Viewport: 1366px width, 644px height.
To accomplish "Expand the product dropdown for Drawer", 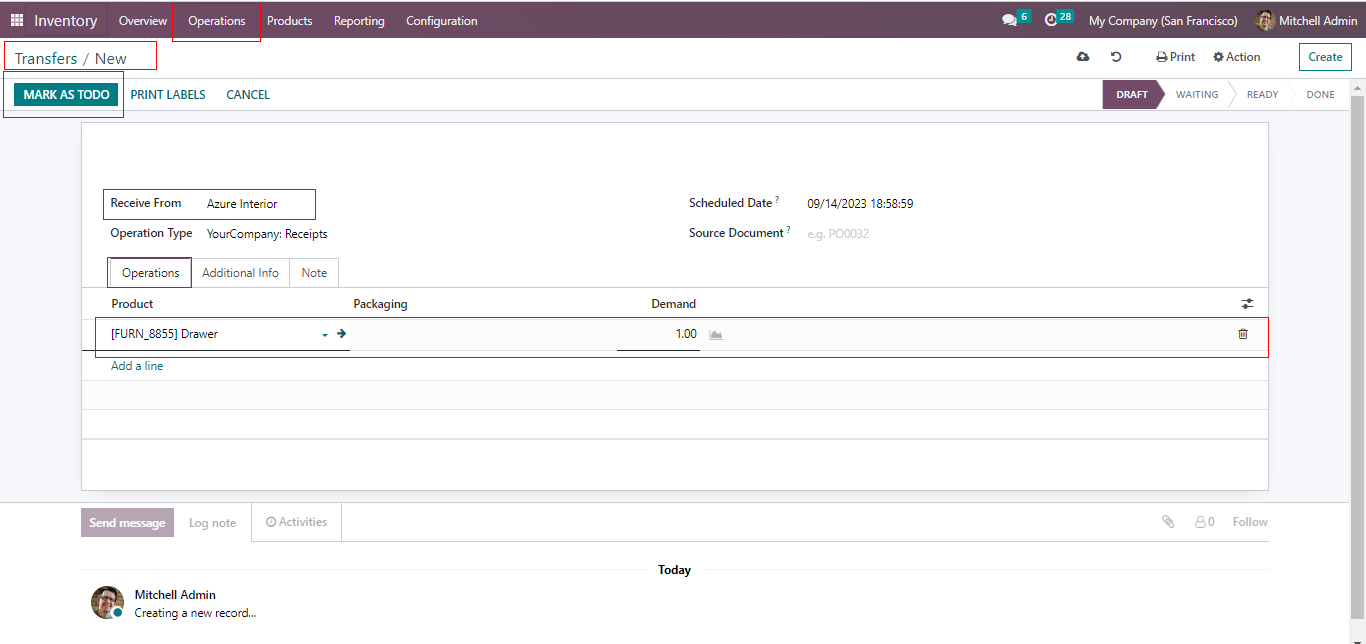I will pos(325,335).
